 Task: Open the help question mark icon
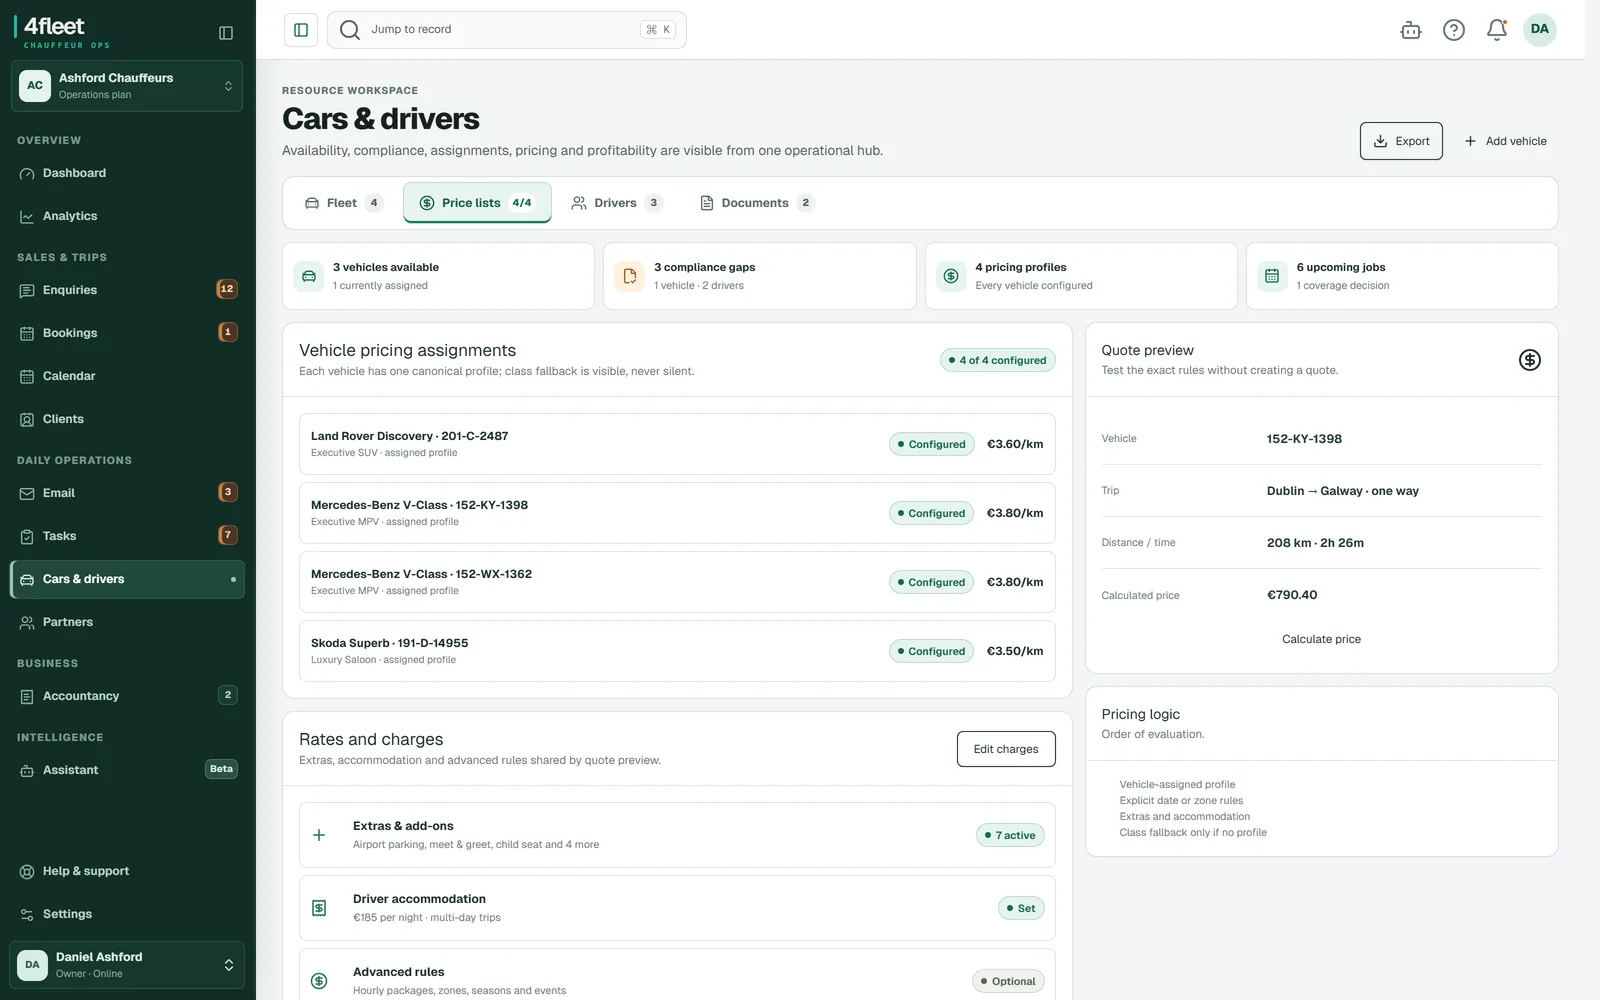pos(1454,30)
